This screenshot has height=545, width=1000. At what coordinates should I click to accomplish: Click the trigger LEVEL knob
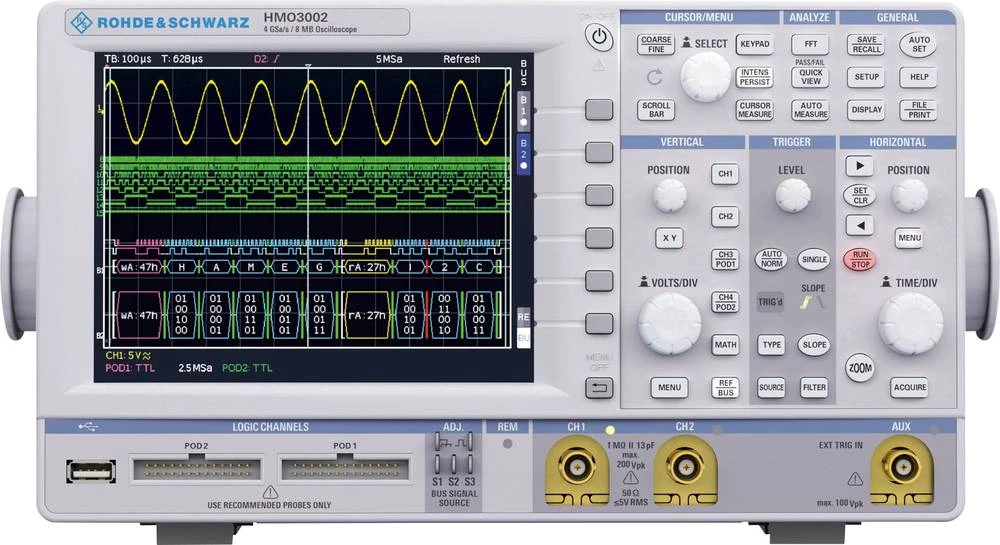tap(792, 195)
